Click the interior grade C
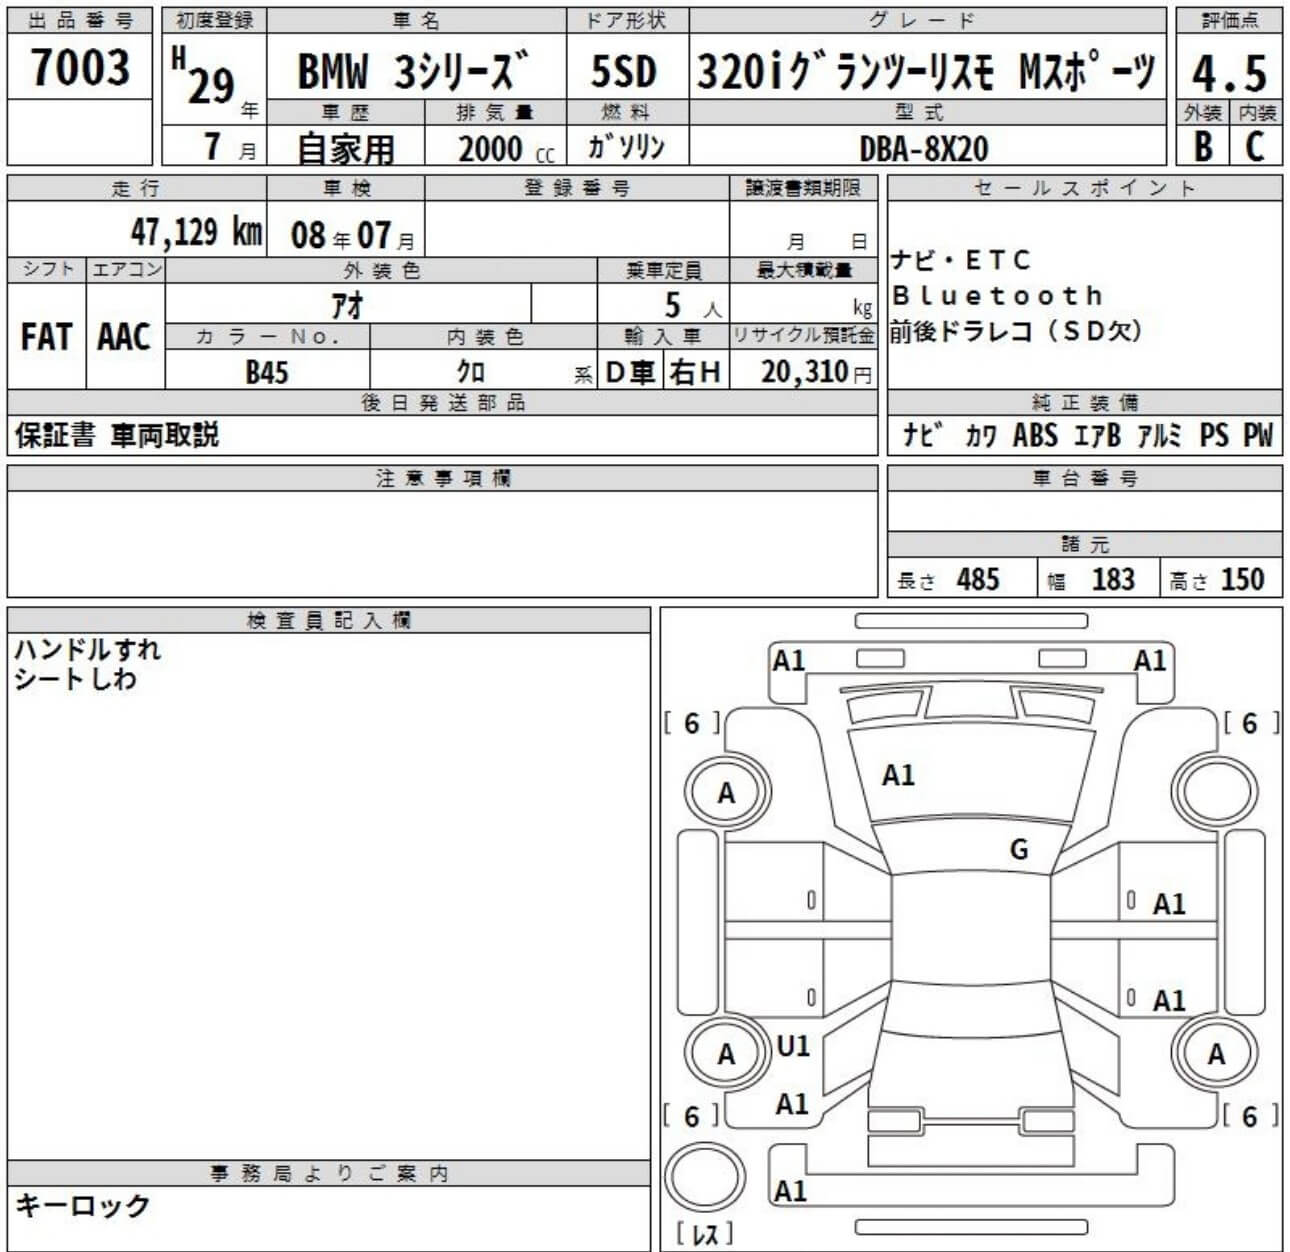Screen dimensions: 1290x1252 click(x=1255, y=147)
